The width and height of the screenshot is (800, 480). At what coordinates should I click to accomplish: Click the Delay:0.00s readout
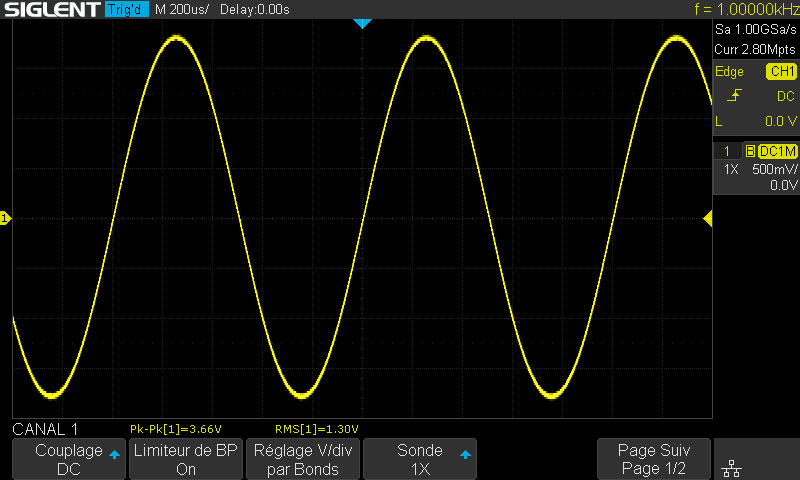coord(255,9)
